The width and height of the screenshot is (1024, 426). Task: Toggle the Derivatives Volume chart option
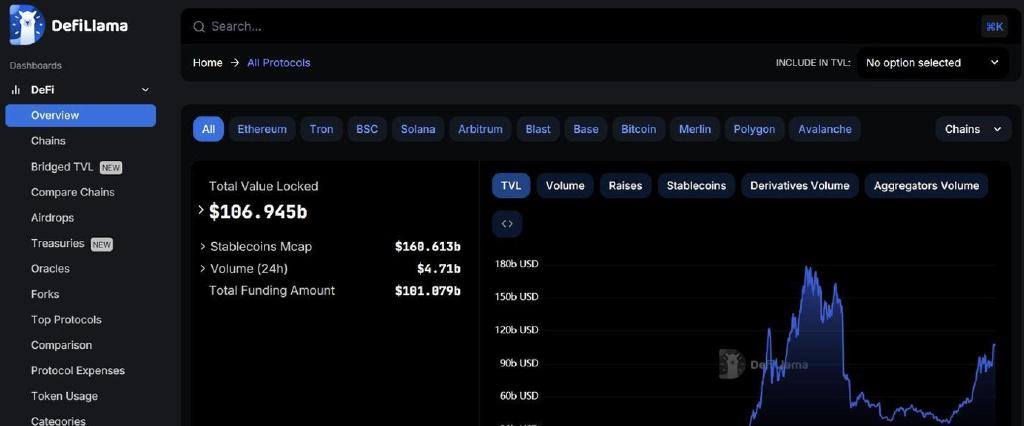799,186
